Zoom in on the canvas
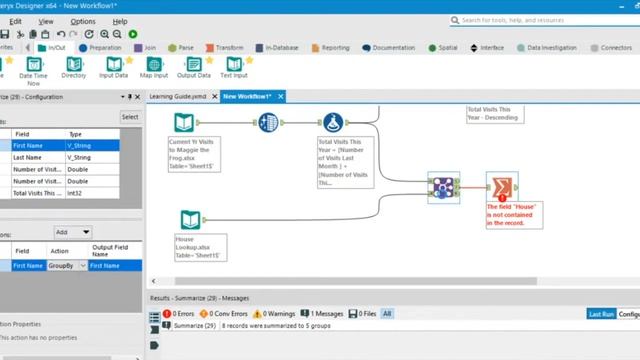Screen dimensions: 640x360 [x=104, y=34]
